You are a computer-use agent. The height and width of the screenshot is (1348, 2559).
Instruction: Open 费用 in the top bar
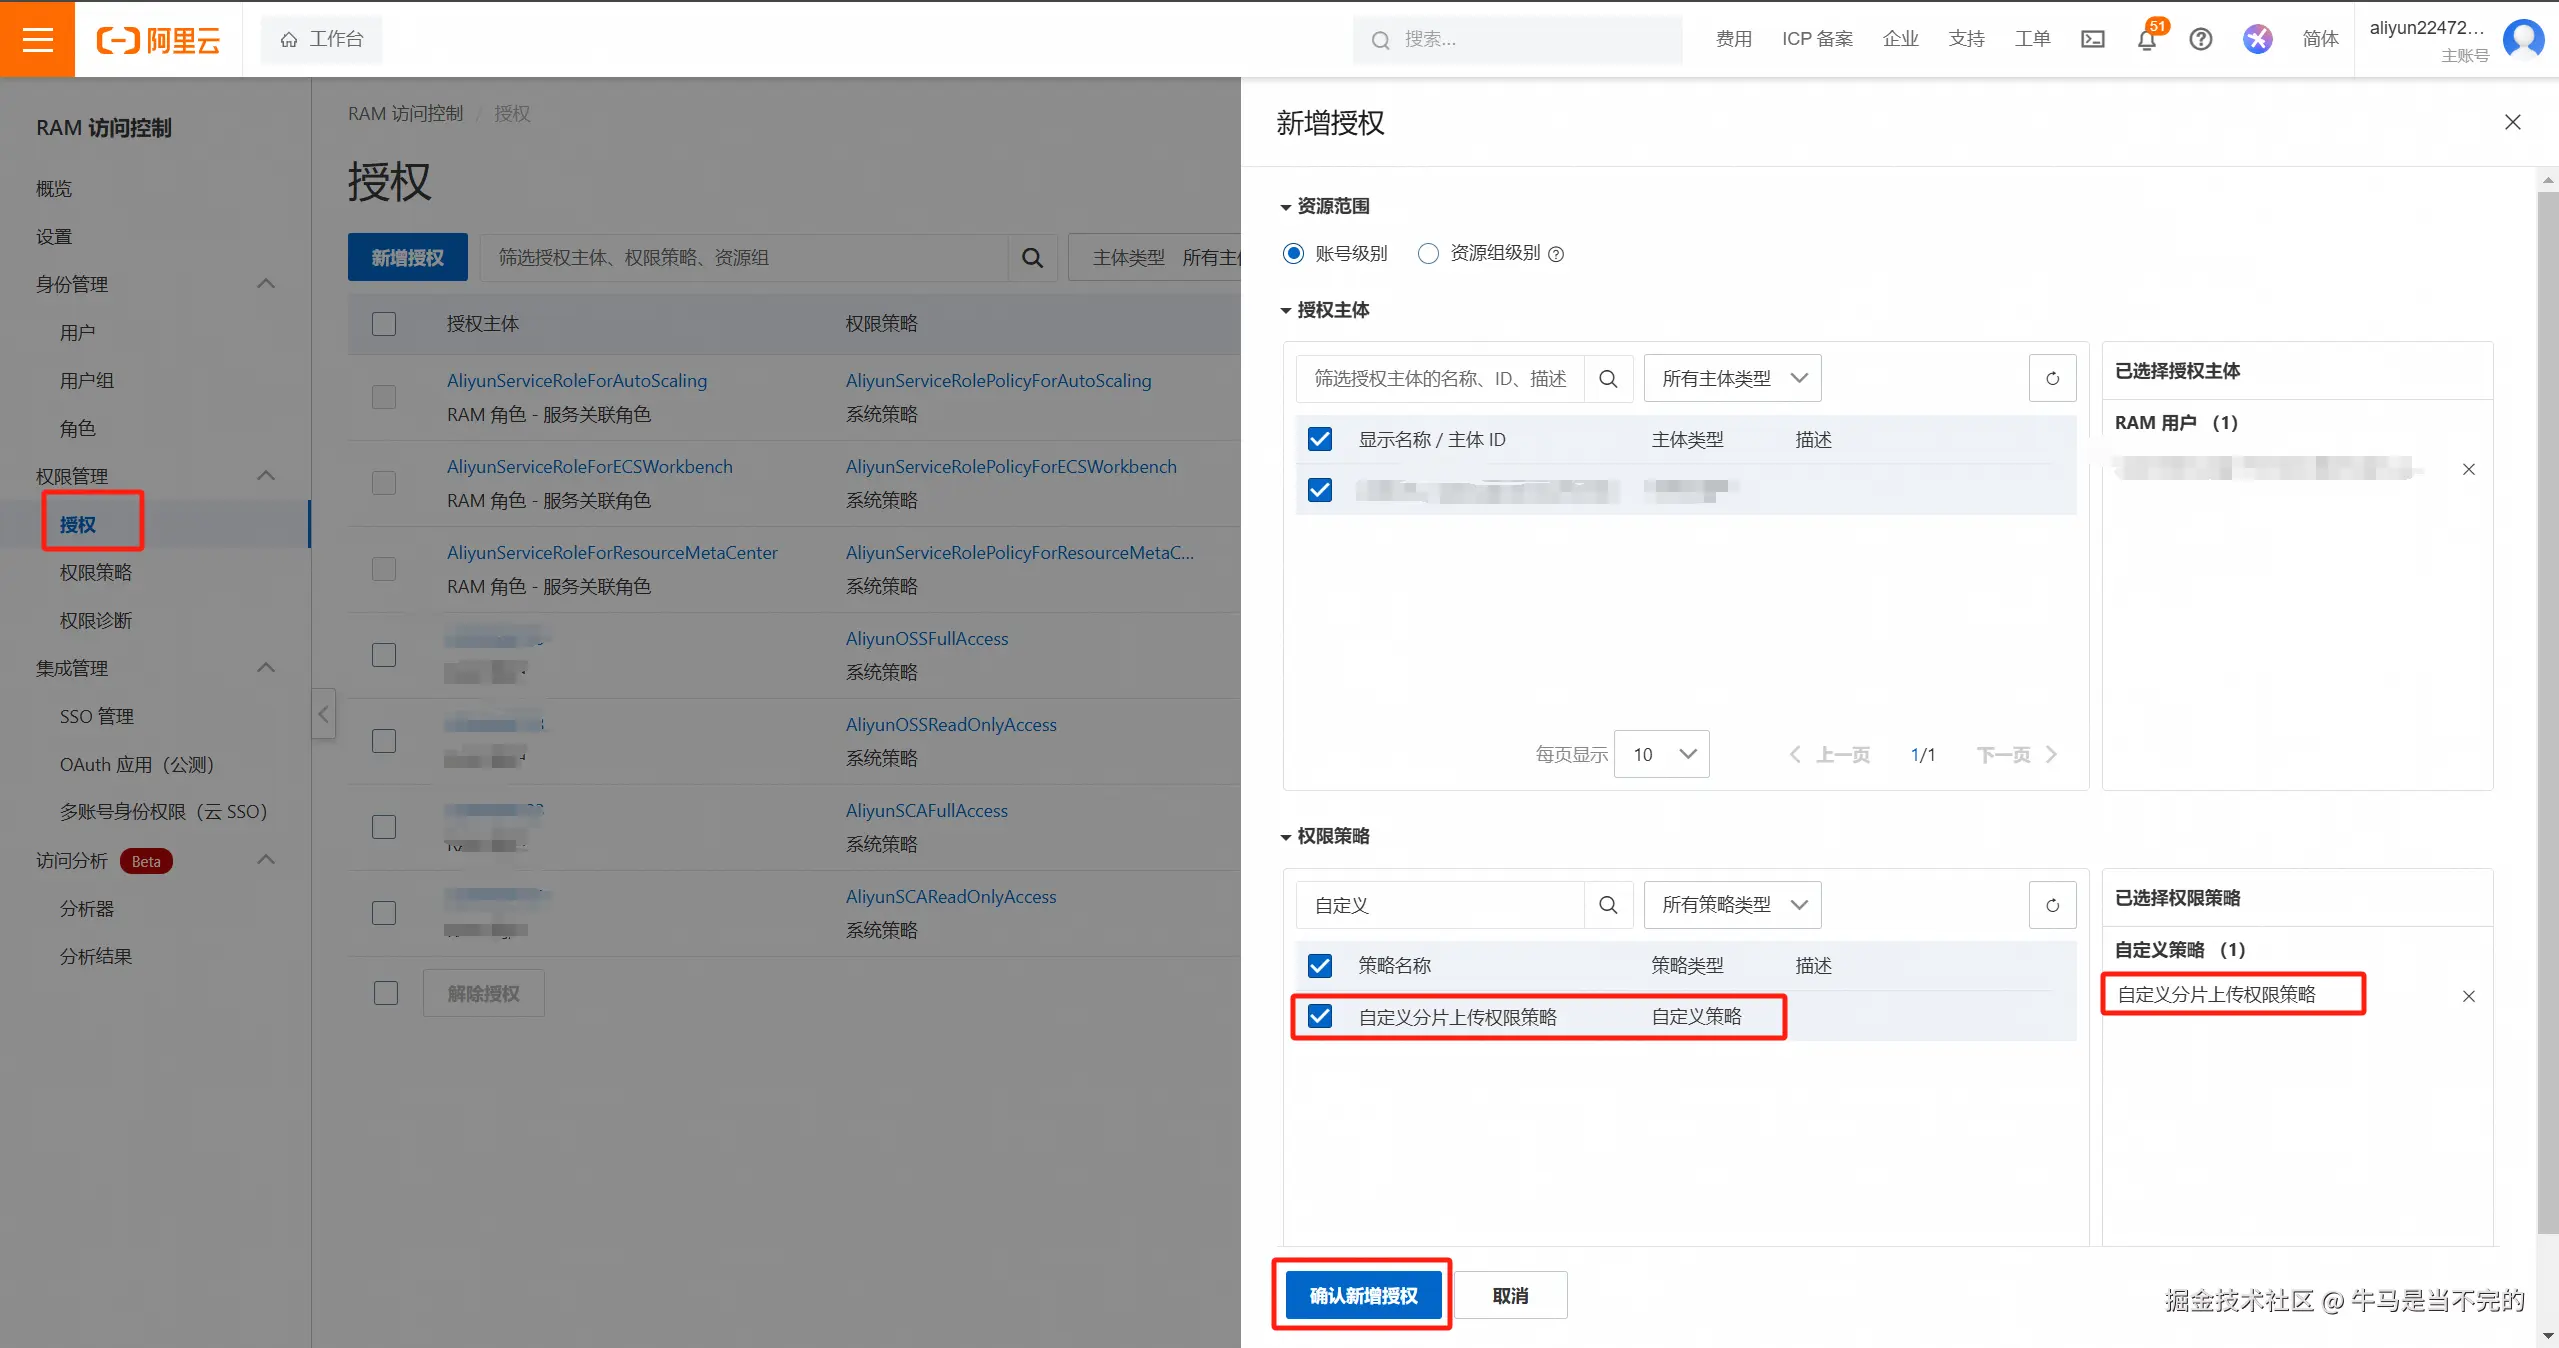[x=1734, y=39]
